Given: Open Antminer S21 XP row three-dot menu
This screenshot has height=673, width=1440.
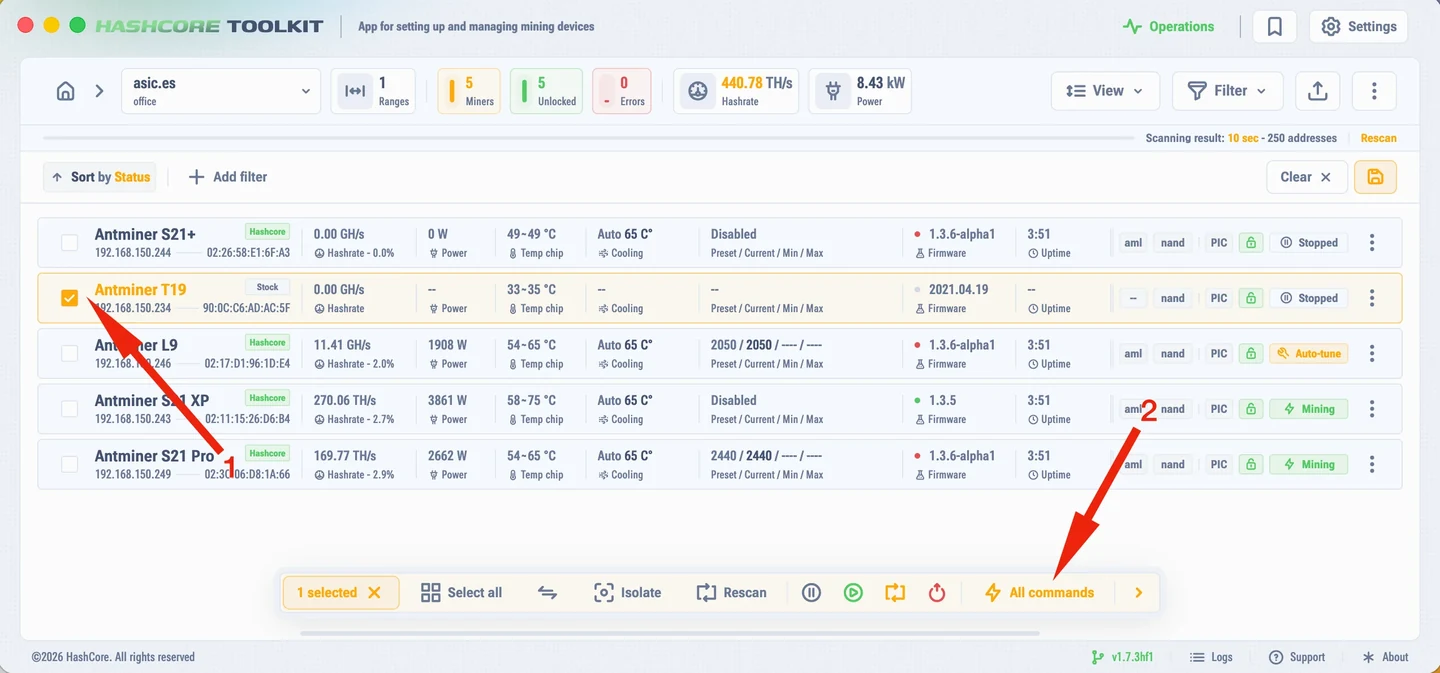Looking at the screenshot, I should pyautogui.click(x=1372, y=409).
